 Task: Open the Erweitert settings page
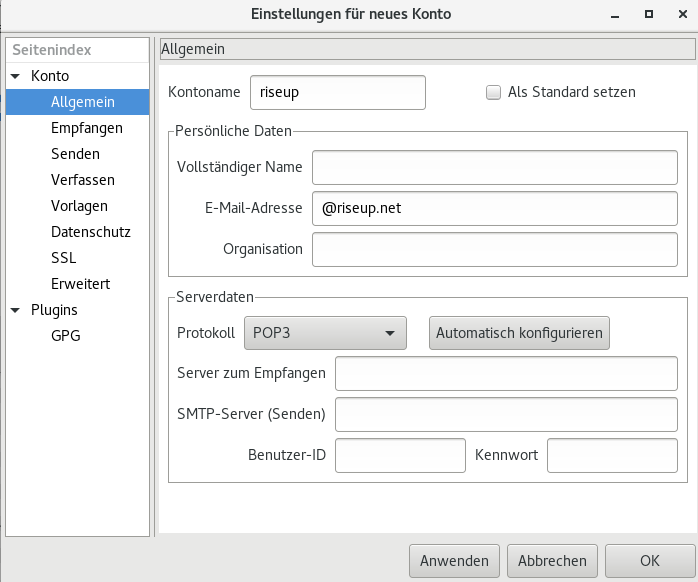pos(80,284)
